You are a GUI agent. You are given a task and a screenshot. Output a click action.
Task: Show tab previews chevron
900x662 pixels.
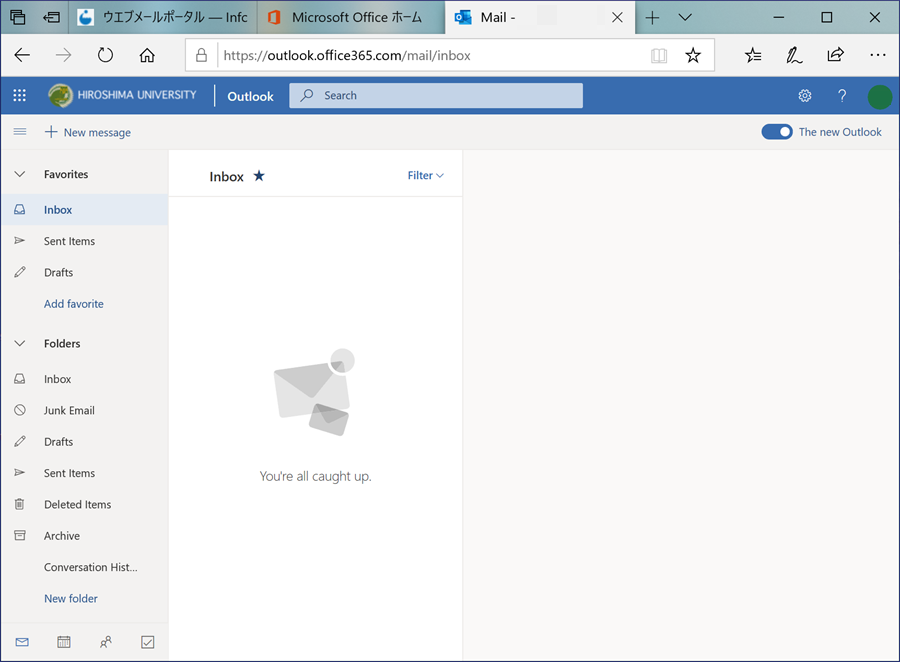685,18
